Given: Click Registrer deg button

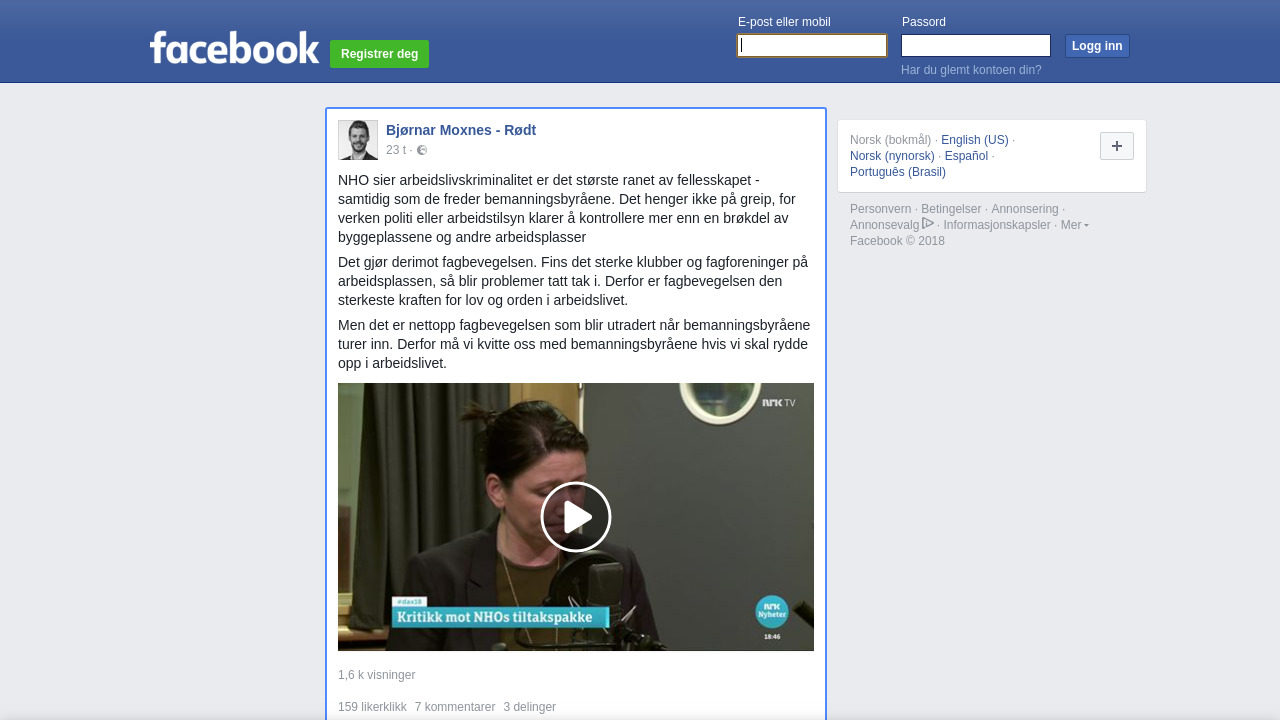Looking at the screenshot, I should tap(379, 54).
